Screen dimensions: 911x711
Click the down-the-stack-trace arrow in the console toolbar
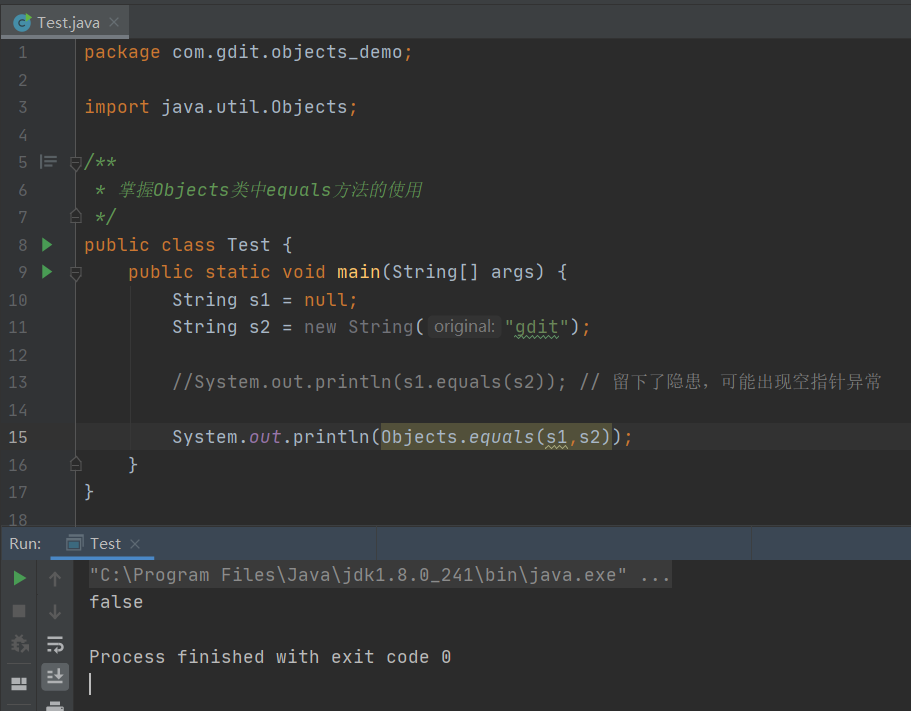(x=54, y=611)
